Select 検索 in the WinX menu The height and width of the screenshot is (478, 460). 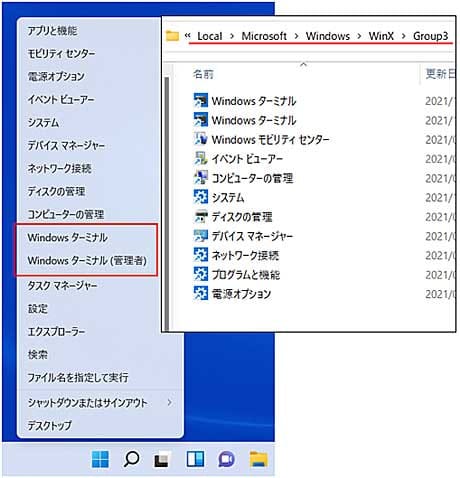pyautogui.click(x=38, y=355)
